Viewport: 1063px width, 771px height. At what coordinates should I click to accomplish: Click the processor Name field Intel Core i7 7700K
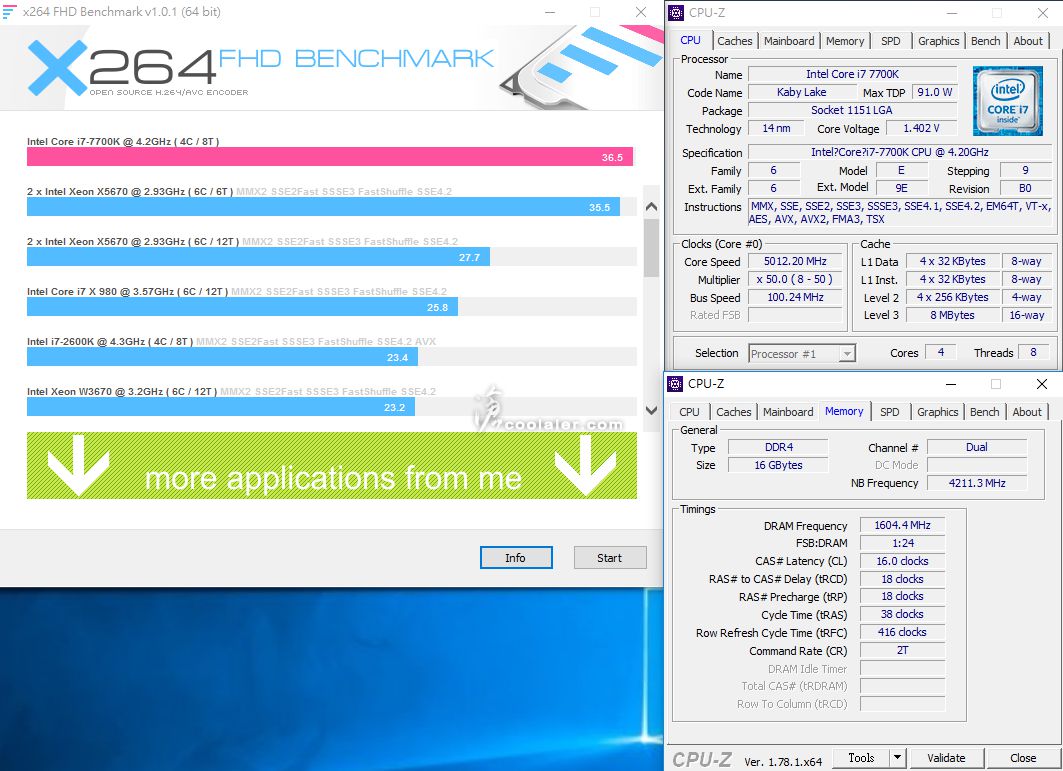click(852, 74)
